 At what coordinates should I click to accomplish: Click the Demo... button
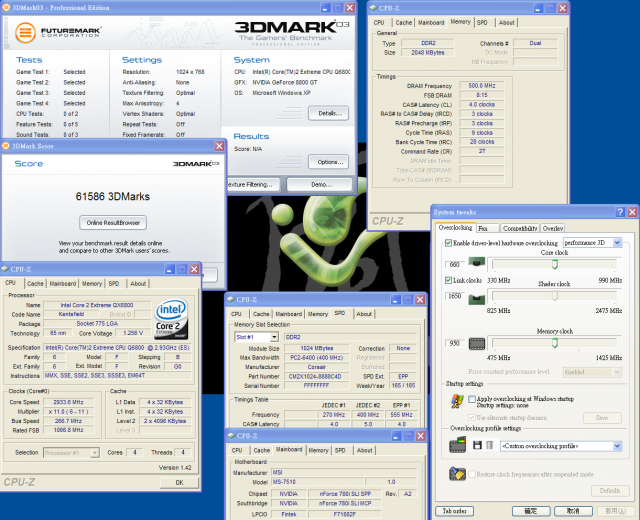[x=319, y=184]
